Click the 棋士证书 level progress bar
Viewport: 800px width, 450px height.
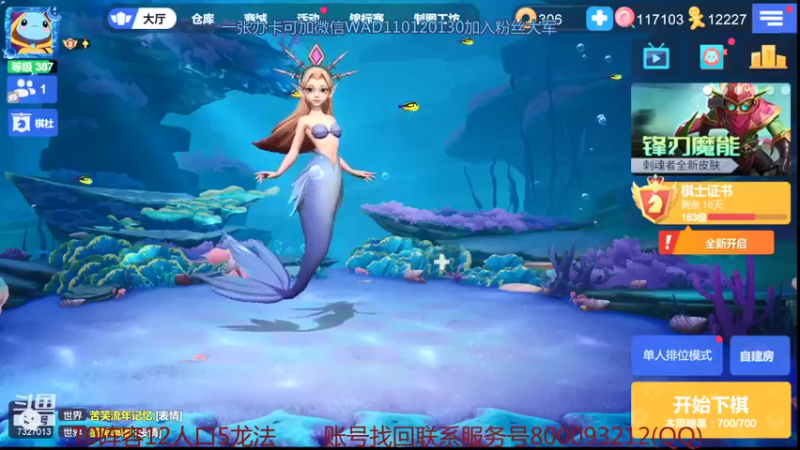click(x=747, y=217)
